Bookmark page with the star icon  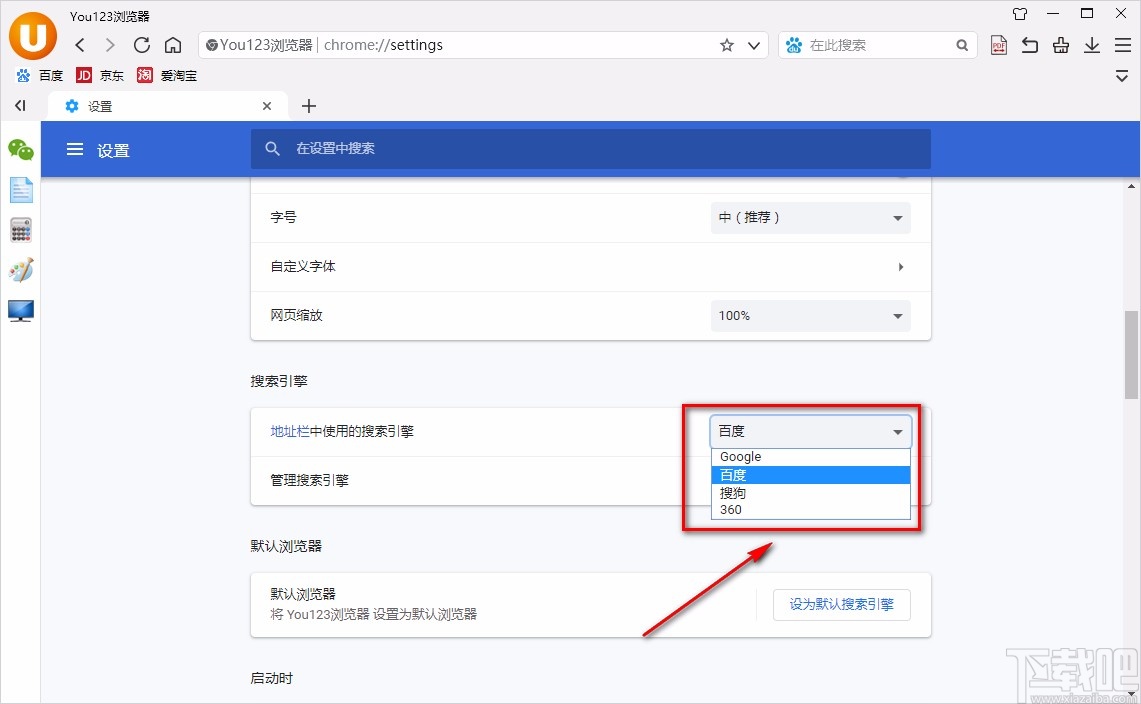pos(726,45)
